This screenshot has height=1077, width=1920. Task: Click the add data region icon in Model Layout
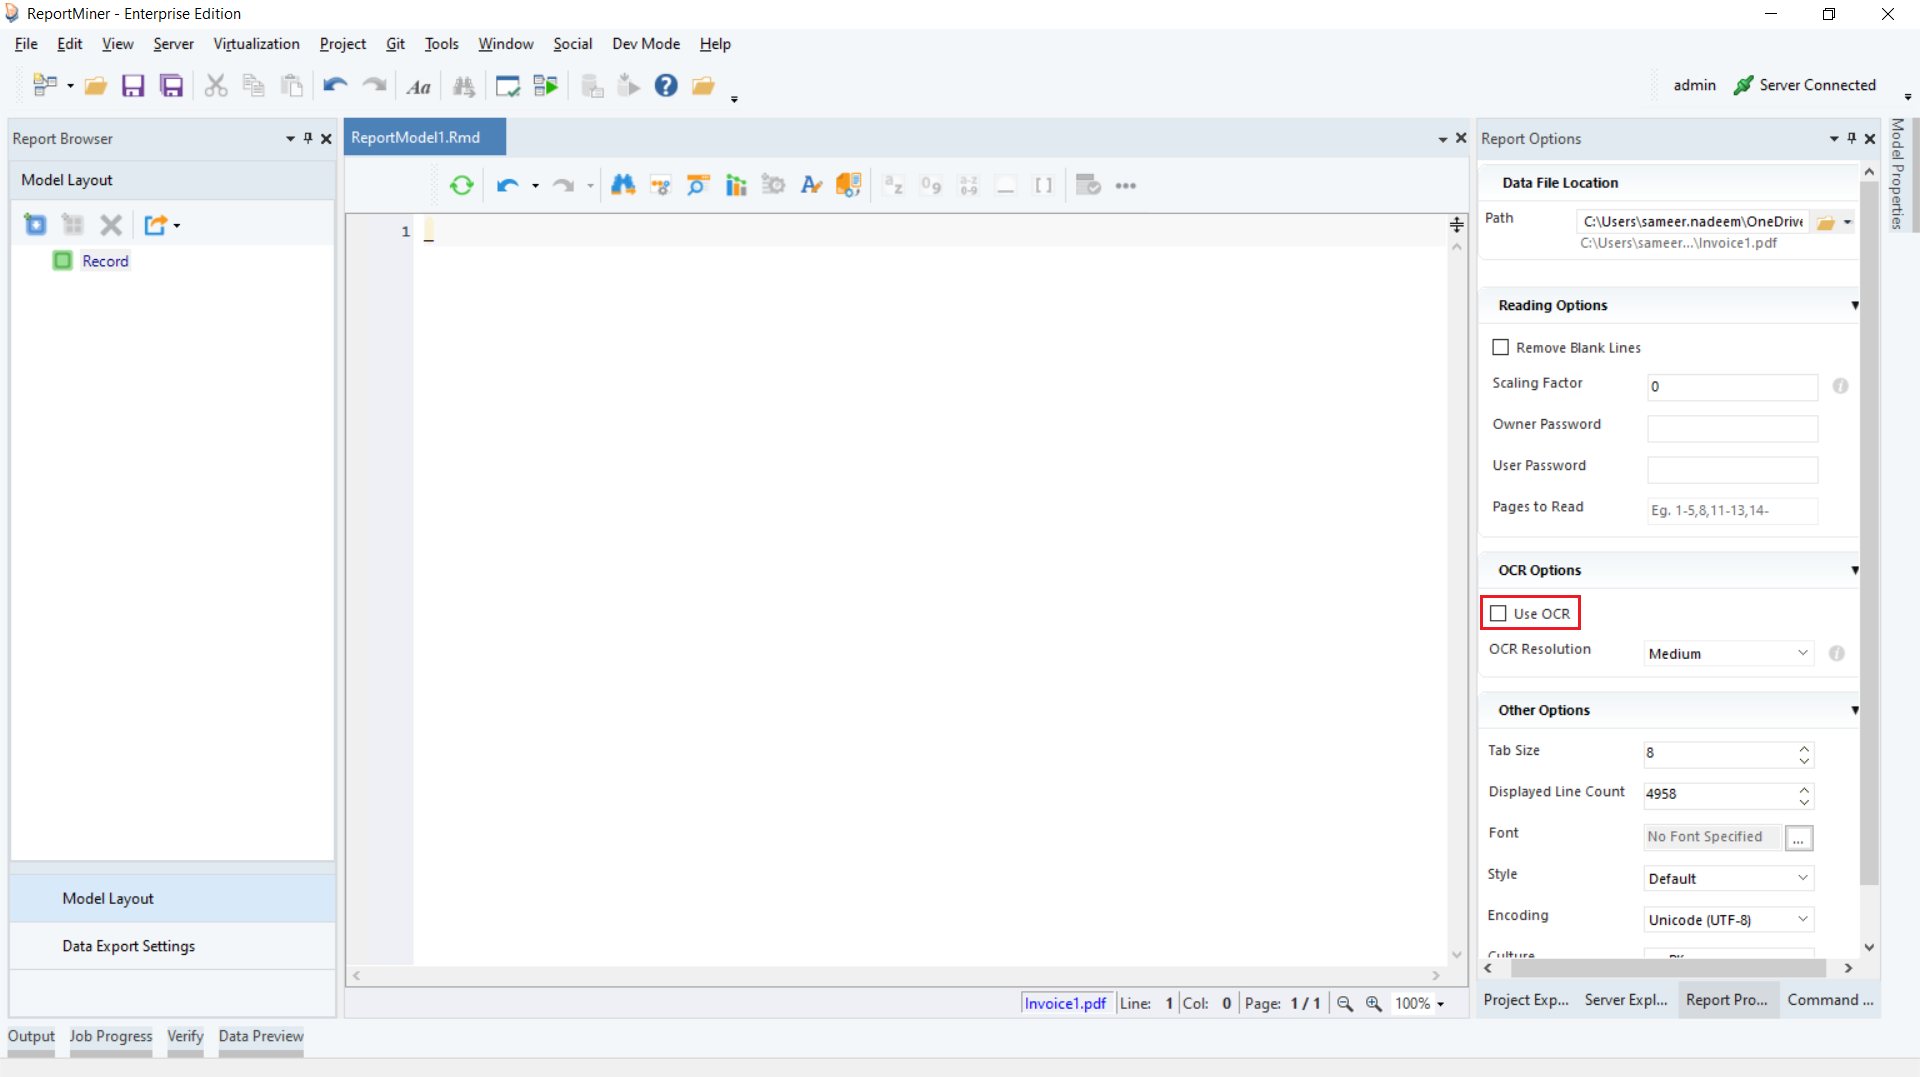pyautogui.click(x=35, y=225)
